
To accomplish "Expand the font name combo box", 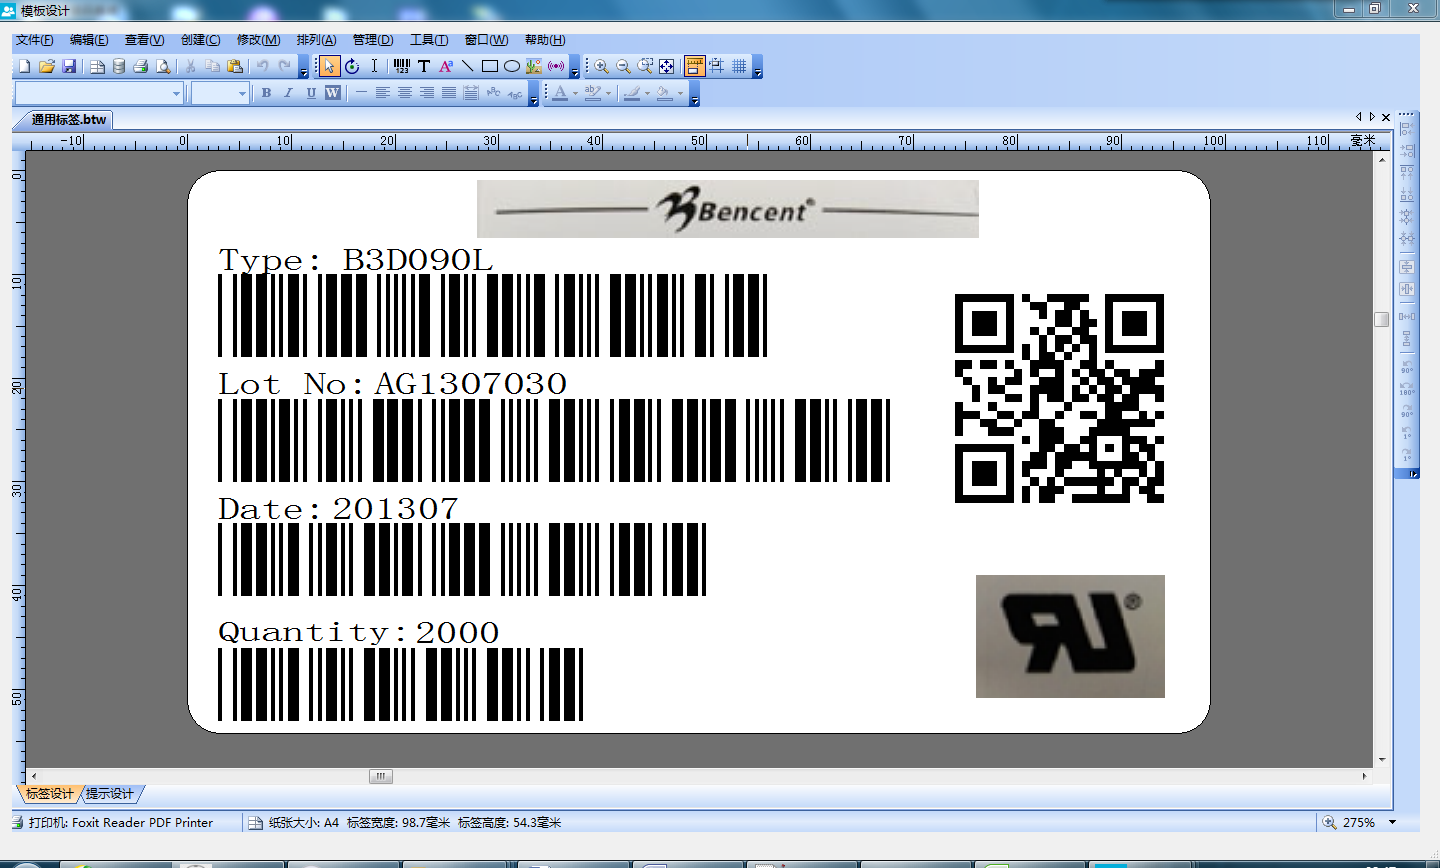I will coord(176,94).
